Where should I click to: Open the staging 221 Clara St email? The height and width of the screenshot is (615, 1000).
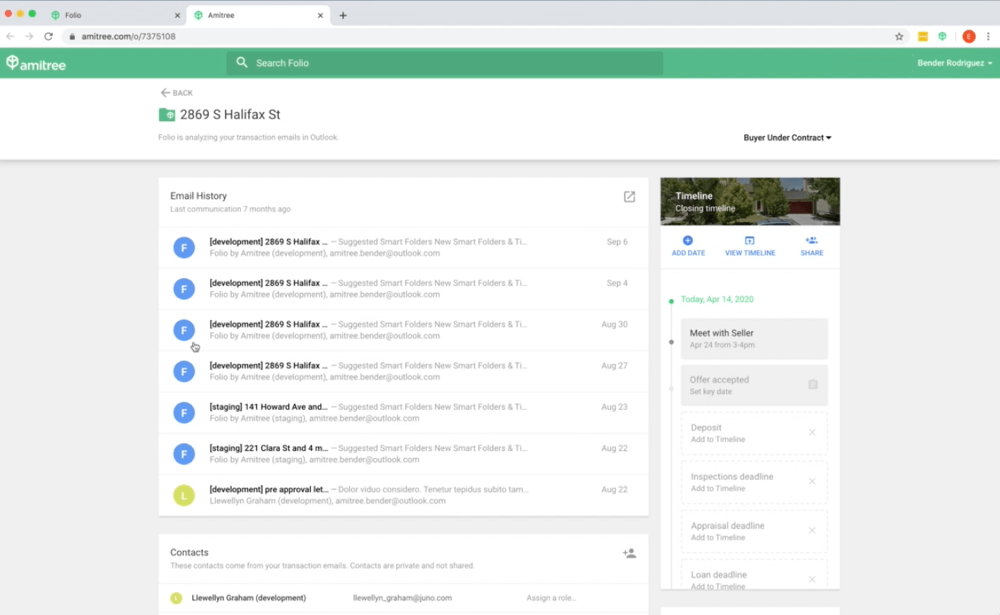403,454
